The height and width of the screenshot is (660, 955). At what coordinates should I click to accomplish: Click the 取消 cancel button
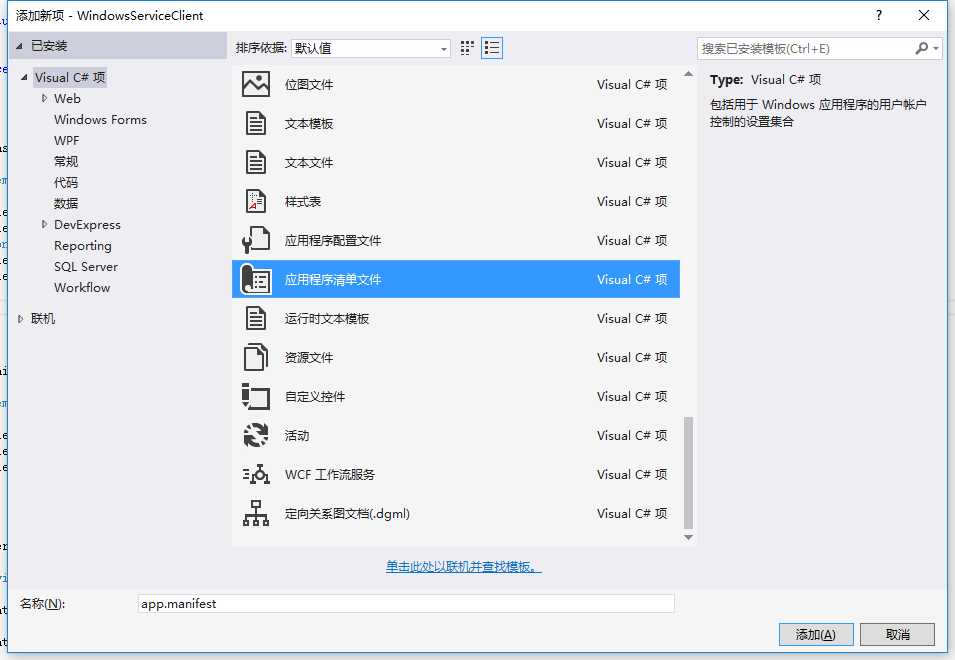[897, 634]
